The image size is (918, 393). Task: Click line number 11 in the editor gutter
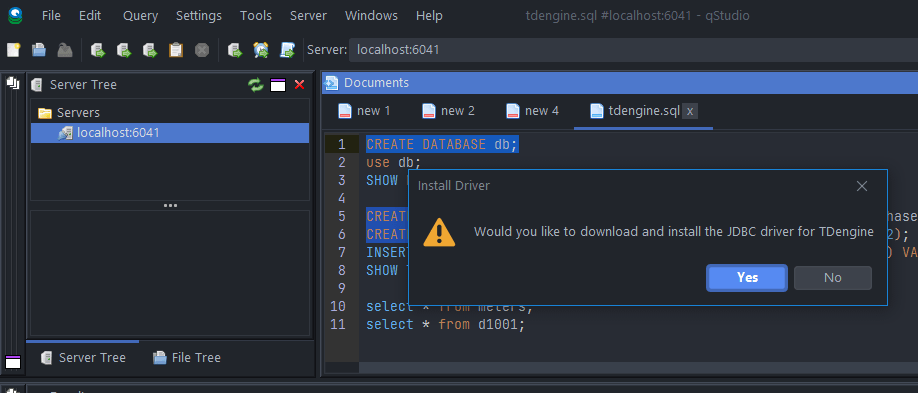[x=338, y=324]
